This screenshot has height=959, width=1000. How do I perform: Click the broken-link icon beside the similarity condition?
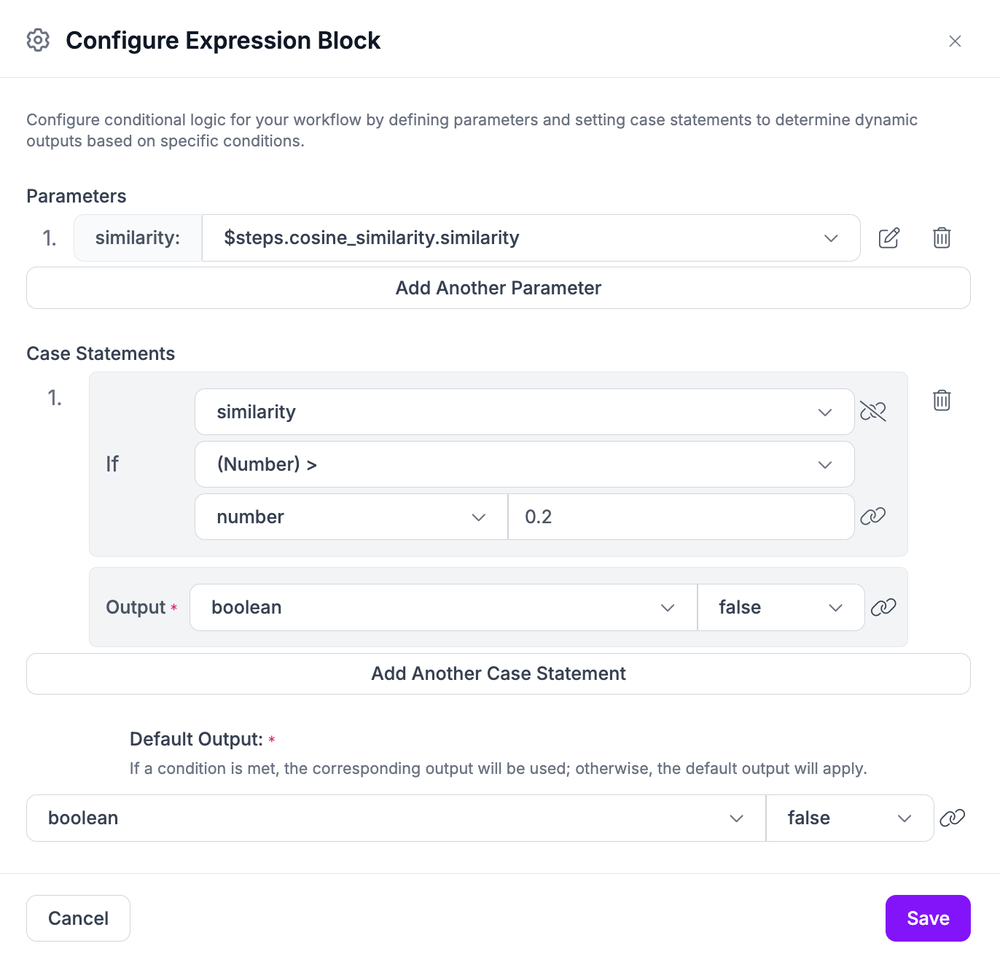coord(873,410)
